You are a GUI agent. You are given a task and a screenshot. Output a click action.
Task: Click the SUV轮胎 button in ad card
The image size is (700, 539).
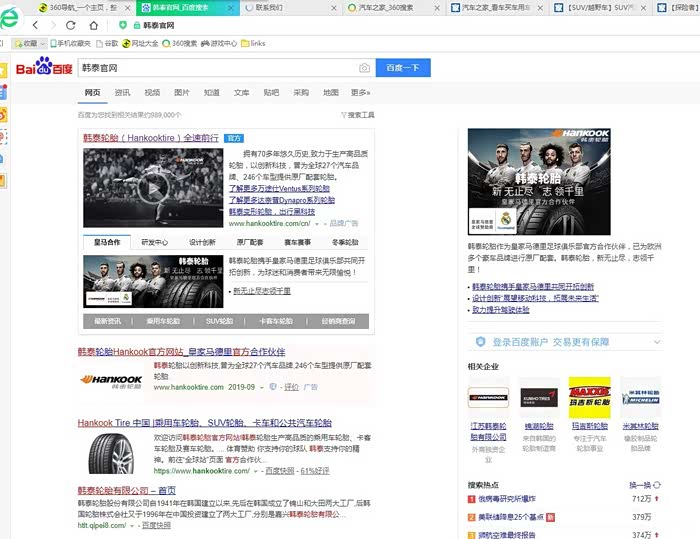click(220, 321)
